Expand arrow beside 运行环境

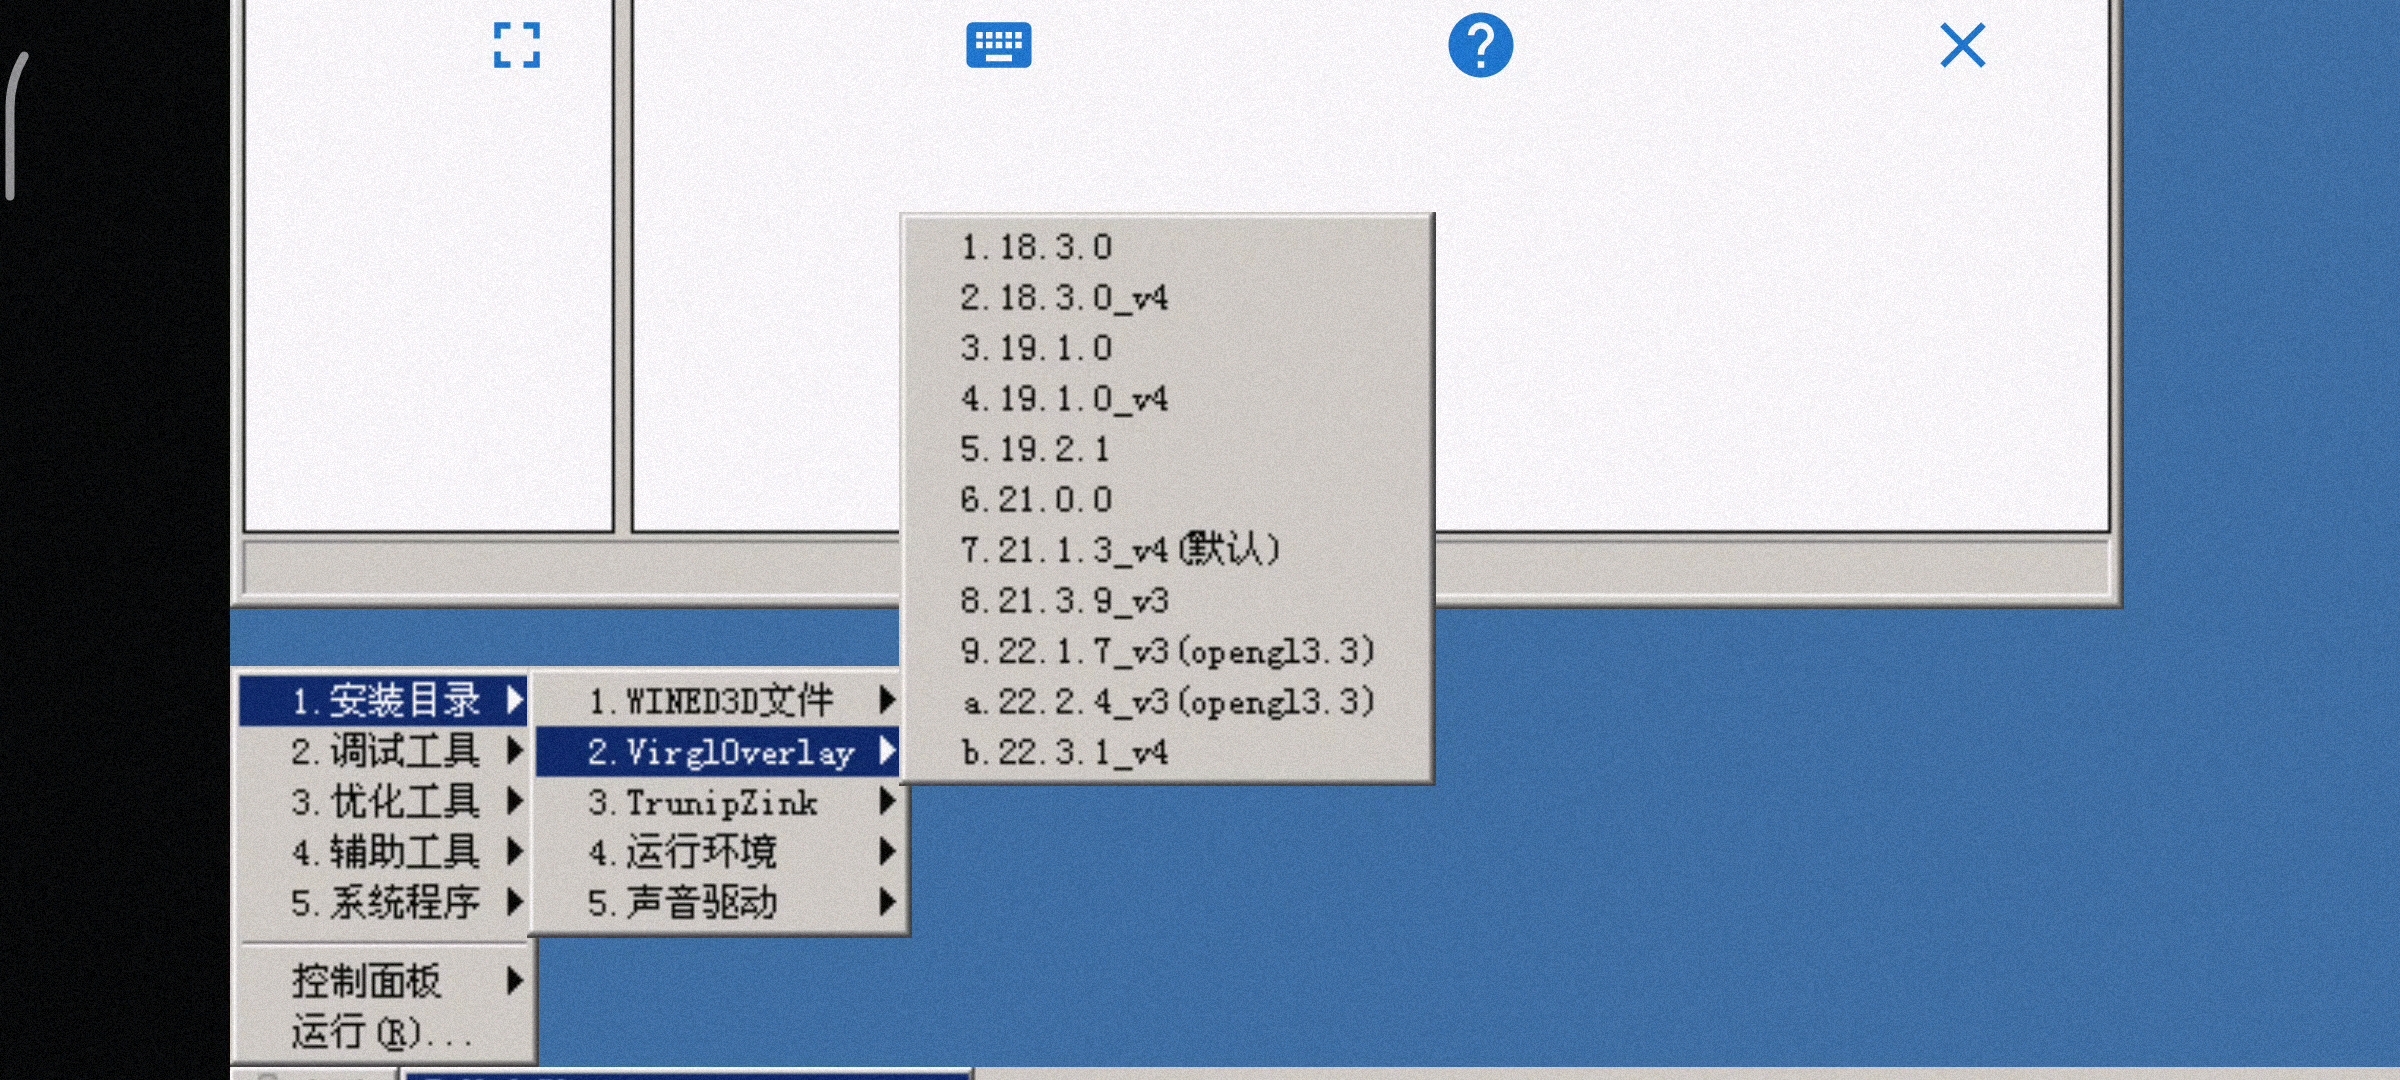point(886,851)
